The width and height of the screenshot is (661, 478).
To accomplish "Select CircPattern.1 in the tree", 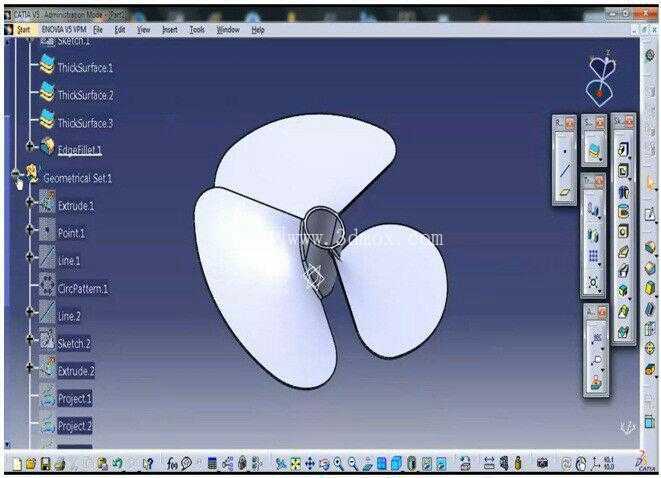I will 83,289.
